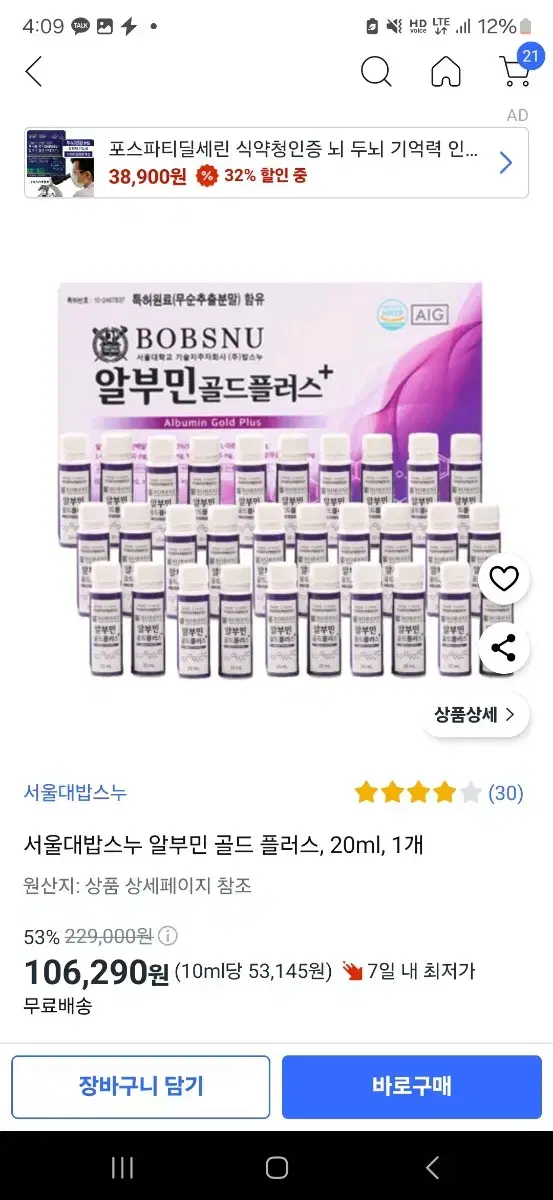
Task: View the star rating reviews
Action: pyautogui.click(x=418, y=793)
